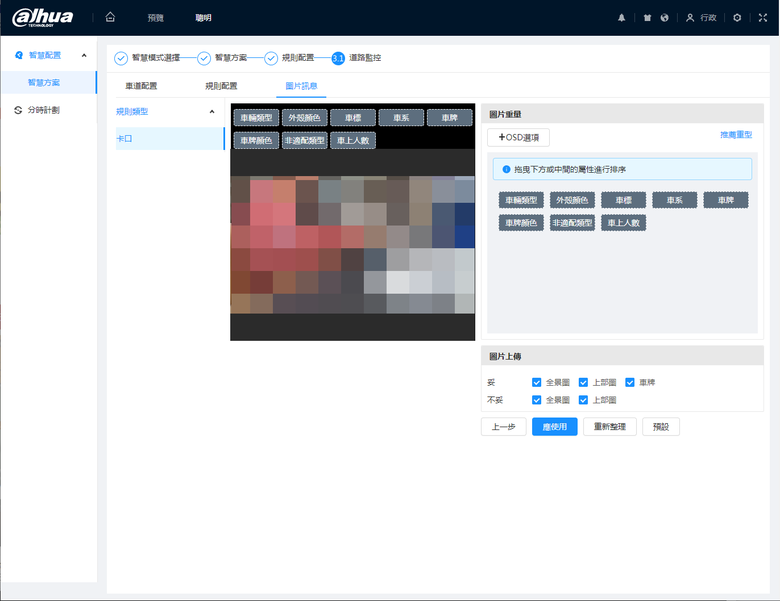Click the 智慧配置 sidebar icon
Image resolution: width=780 pixels, height=601 pixels.
point(19,55)
